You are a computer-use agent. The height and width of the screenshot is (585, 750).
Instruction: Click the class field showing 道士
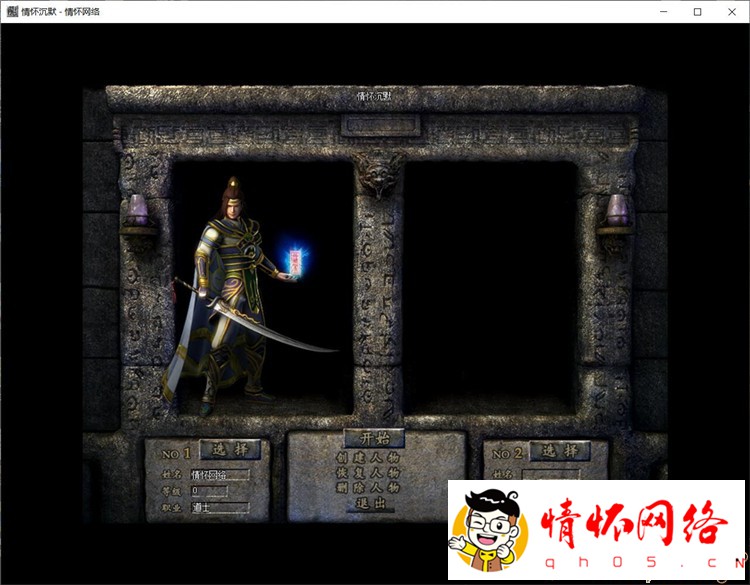(x=219, y=508)
